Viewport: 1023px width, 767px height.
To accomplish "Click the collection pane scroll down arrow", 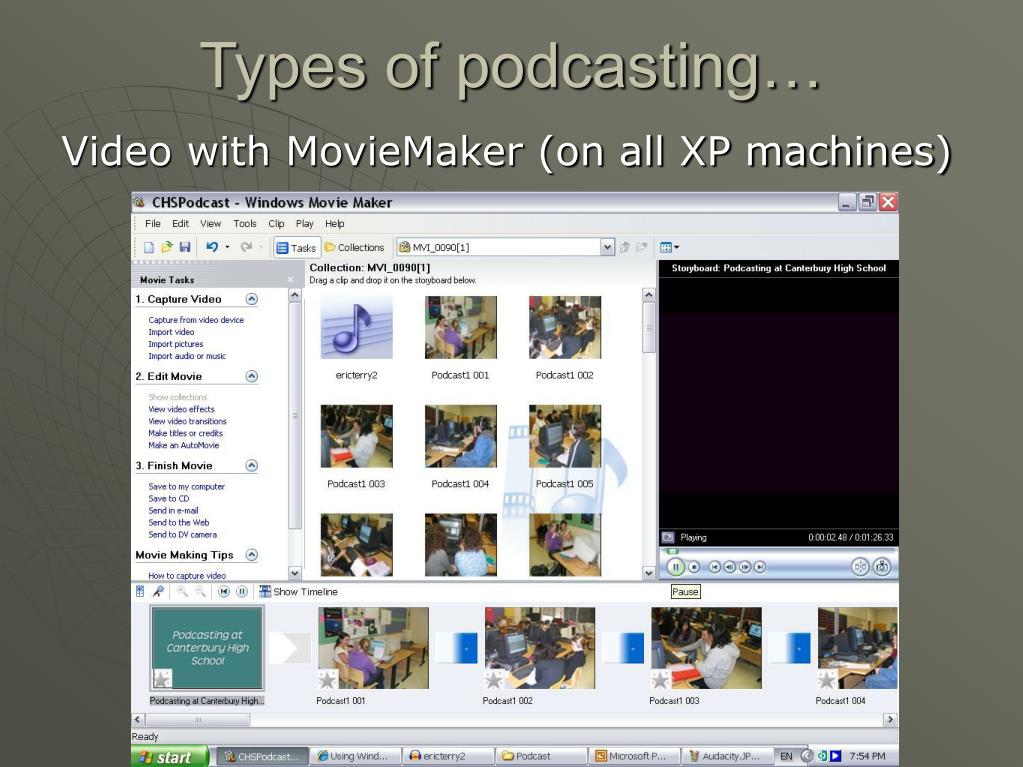I will (649, 573).
